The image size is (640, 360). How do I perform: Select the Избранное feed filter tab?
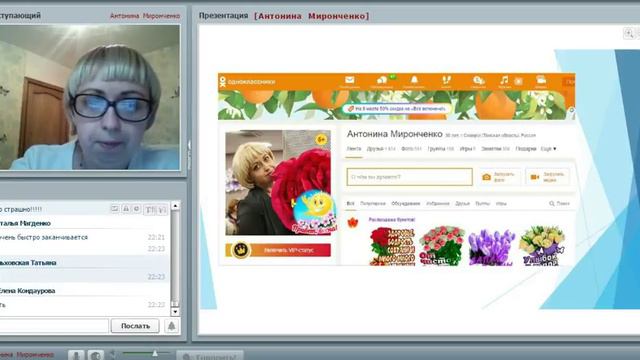(x=438, y=203)
